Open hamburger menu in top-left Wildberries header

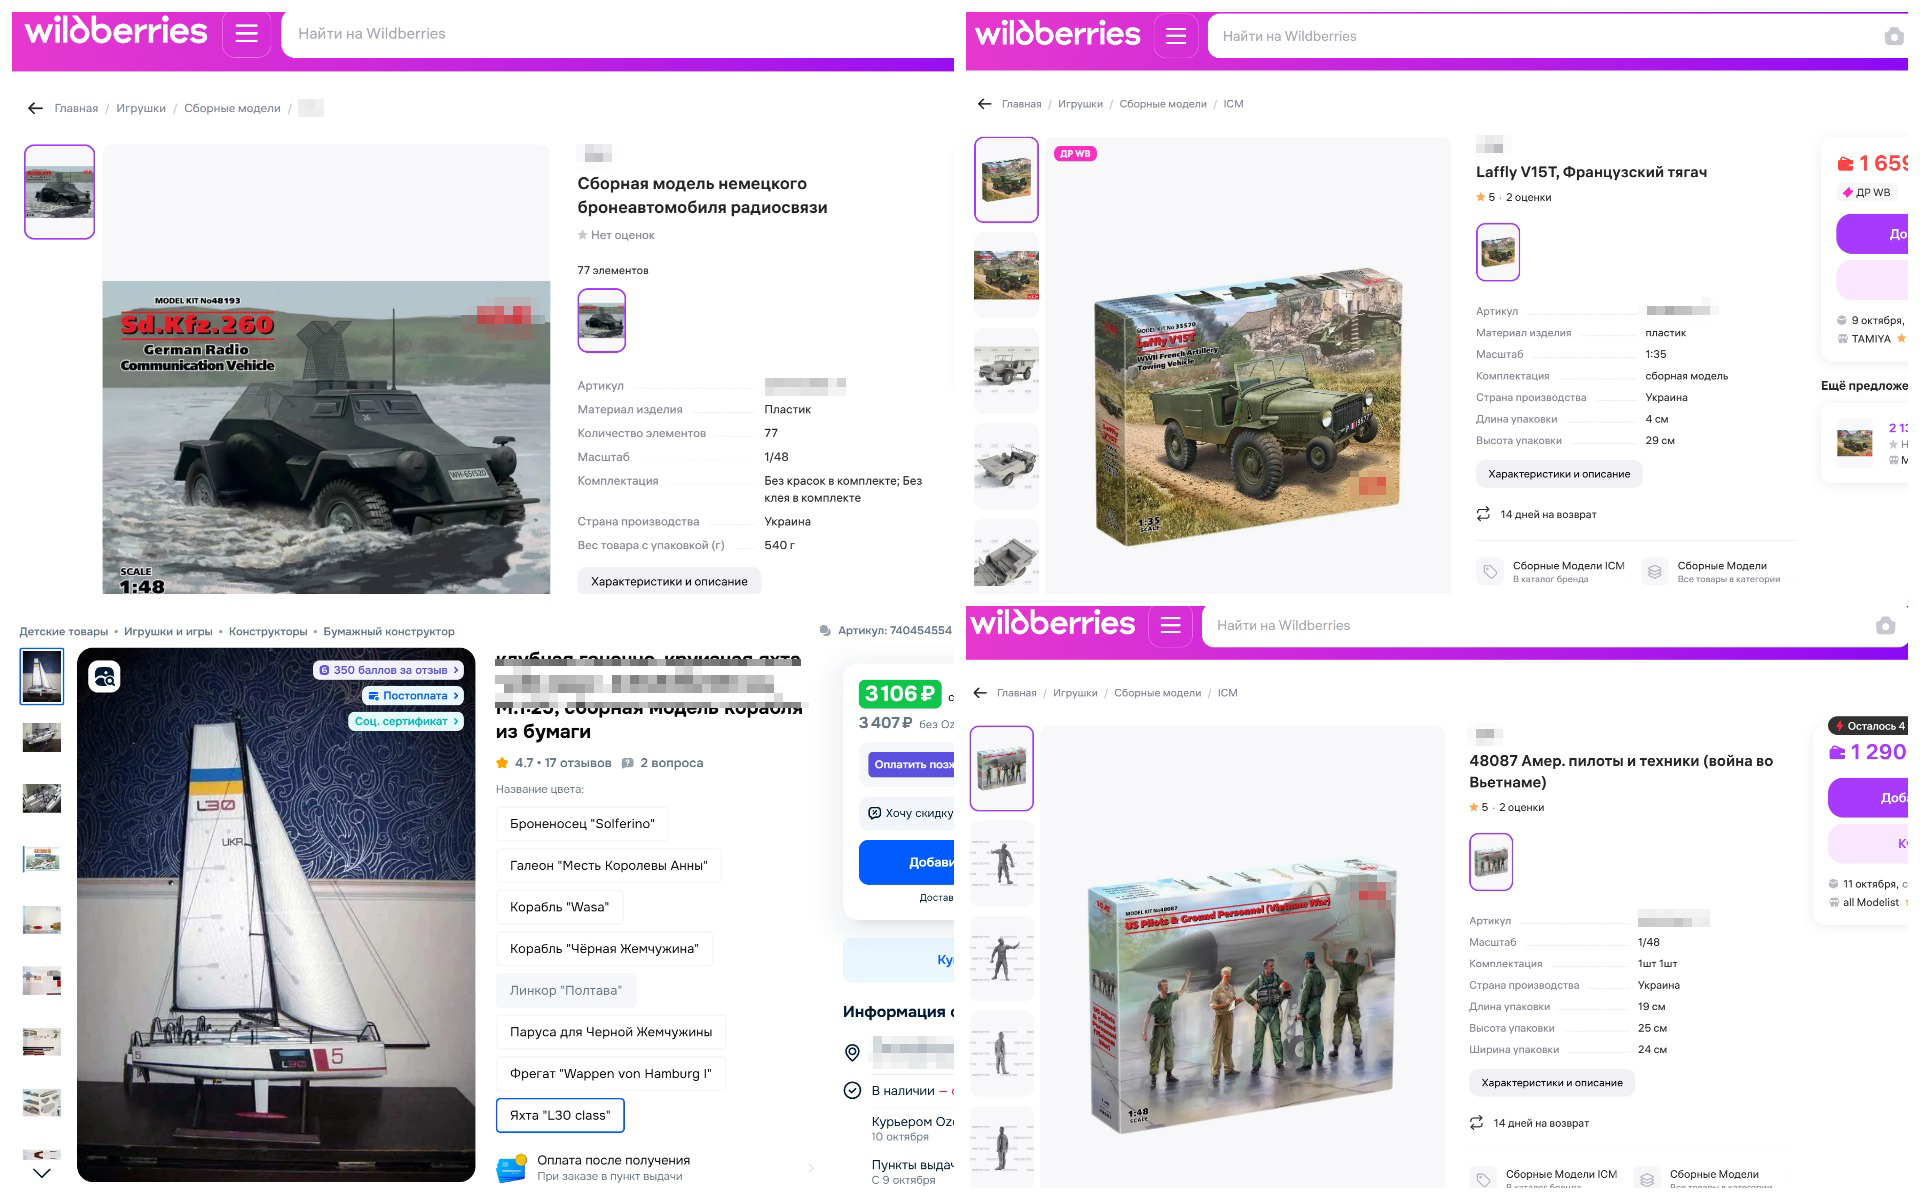tap(246, 34)
